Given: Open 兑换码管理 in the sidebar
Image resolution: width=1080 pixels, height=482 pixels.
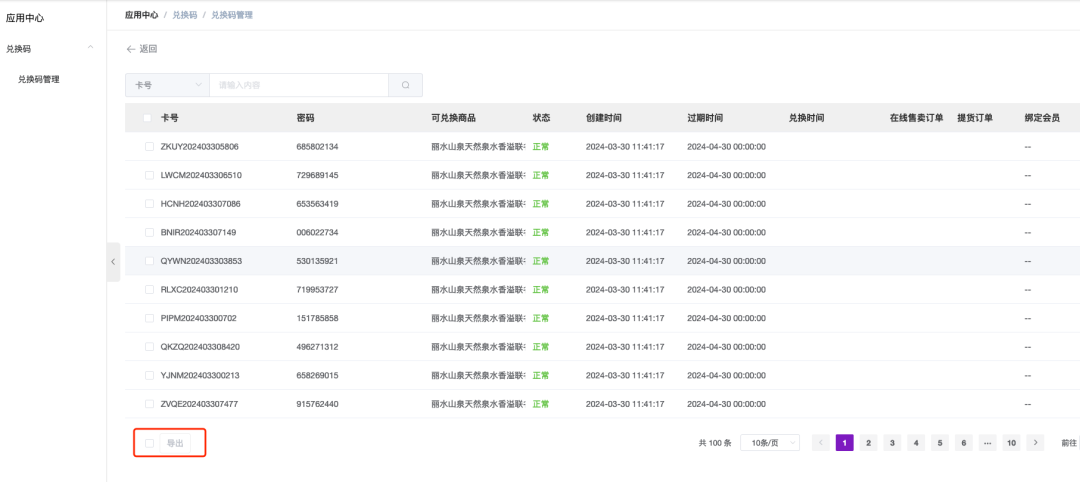Looking at the screenshot, I should coord(39,79).
